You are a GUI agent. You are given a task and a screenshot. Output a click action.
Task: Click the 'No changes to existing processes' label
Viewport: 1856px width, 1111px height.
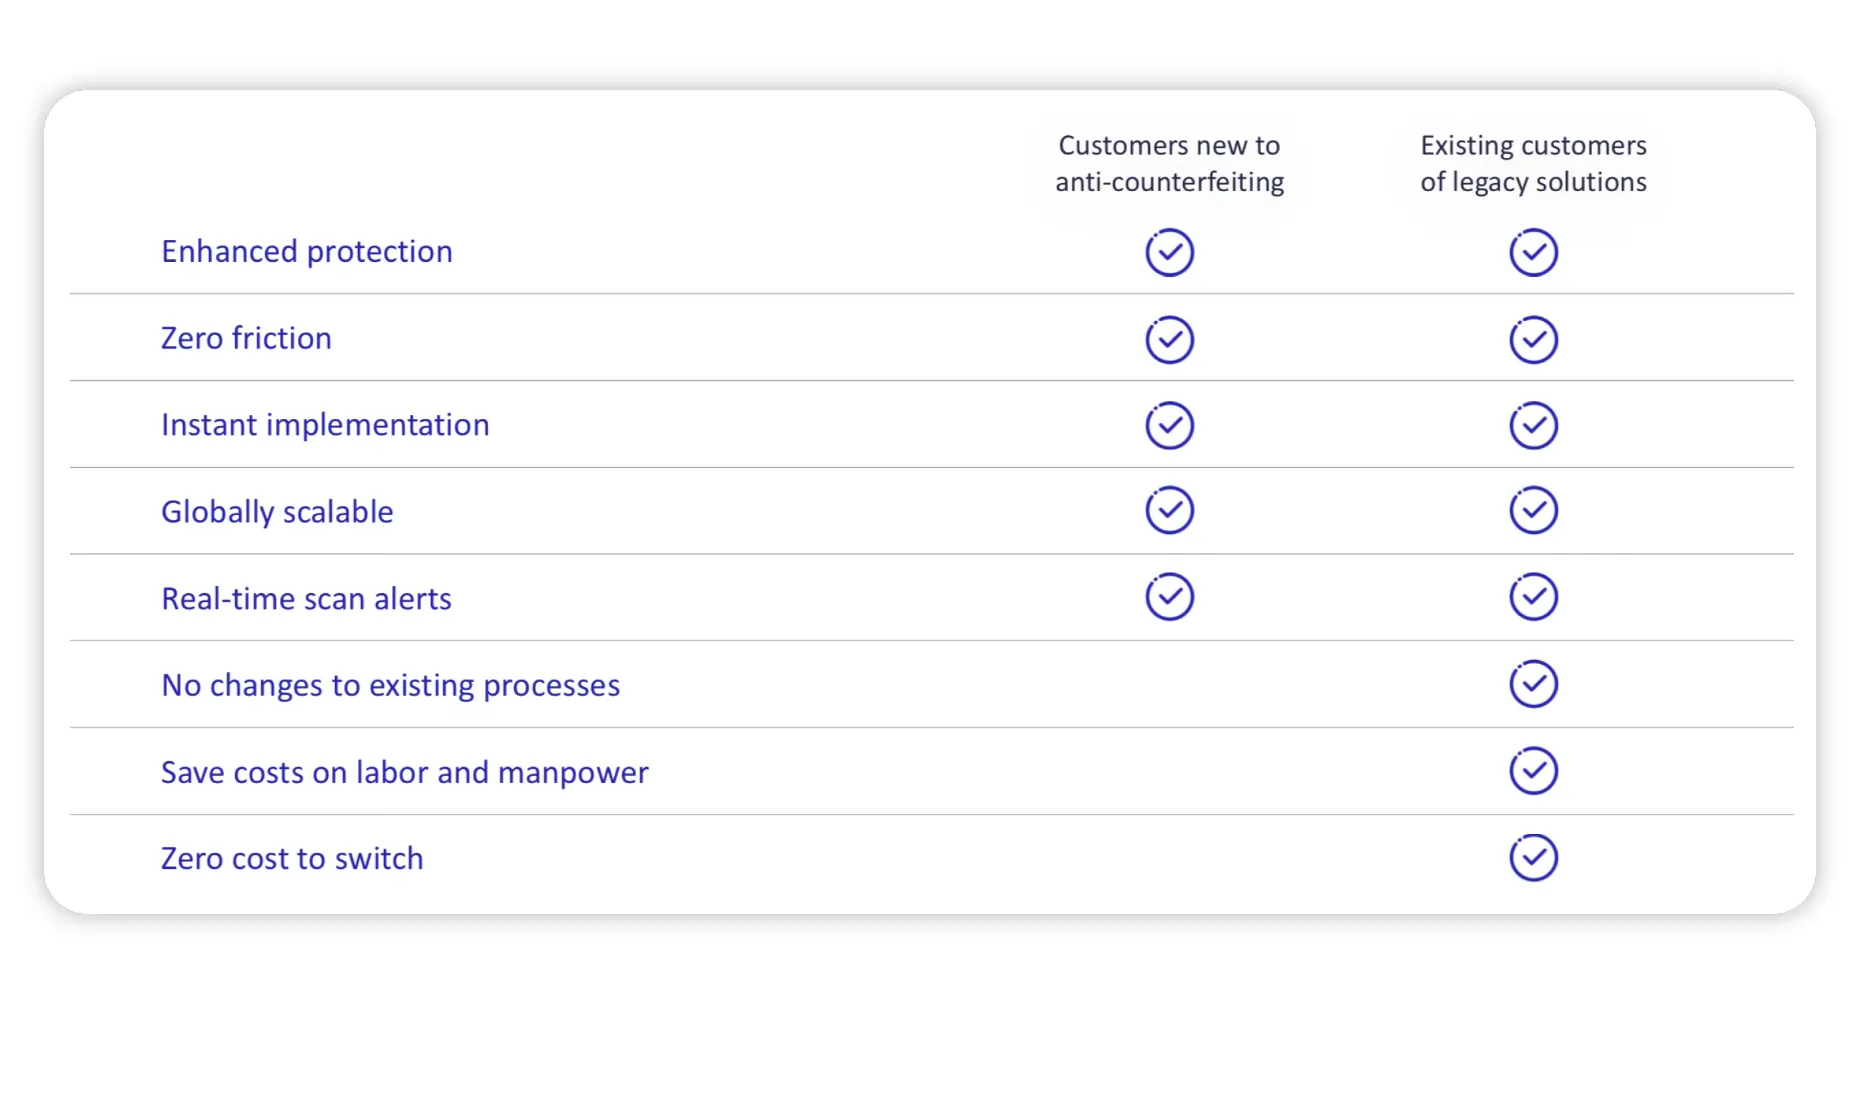point(390,685)
